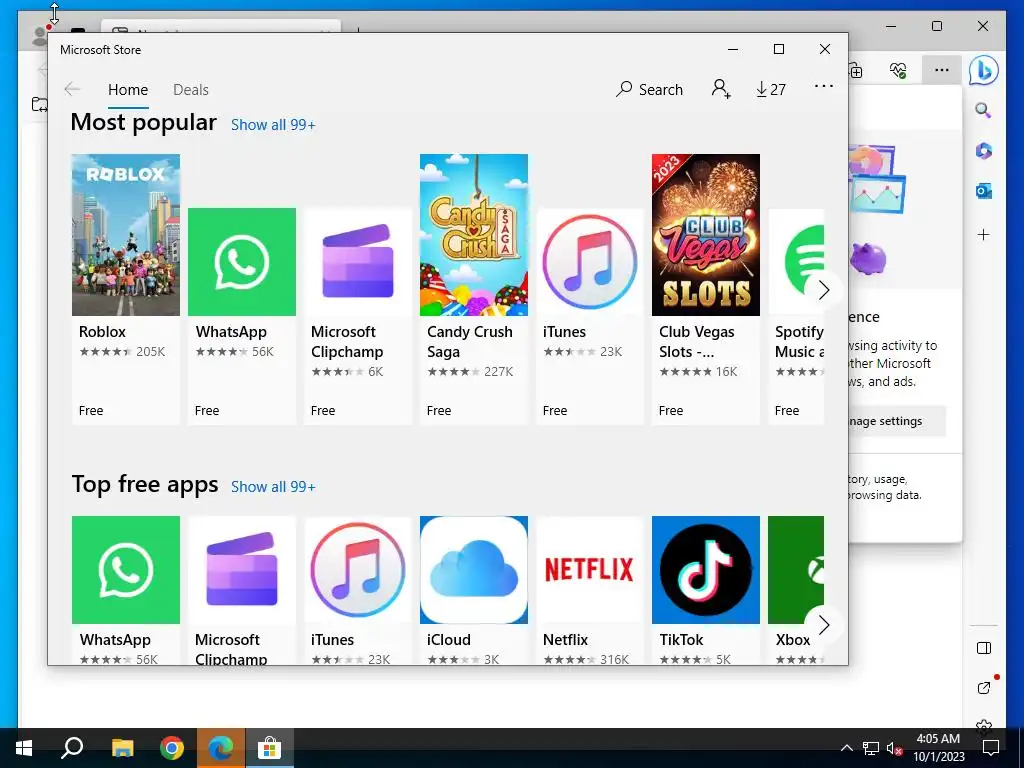Select WhatsApp icon in Most popular row
This screenshot has width=1024, height=768.
pos(242,262)
